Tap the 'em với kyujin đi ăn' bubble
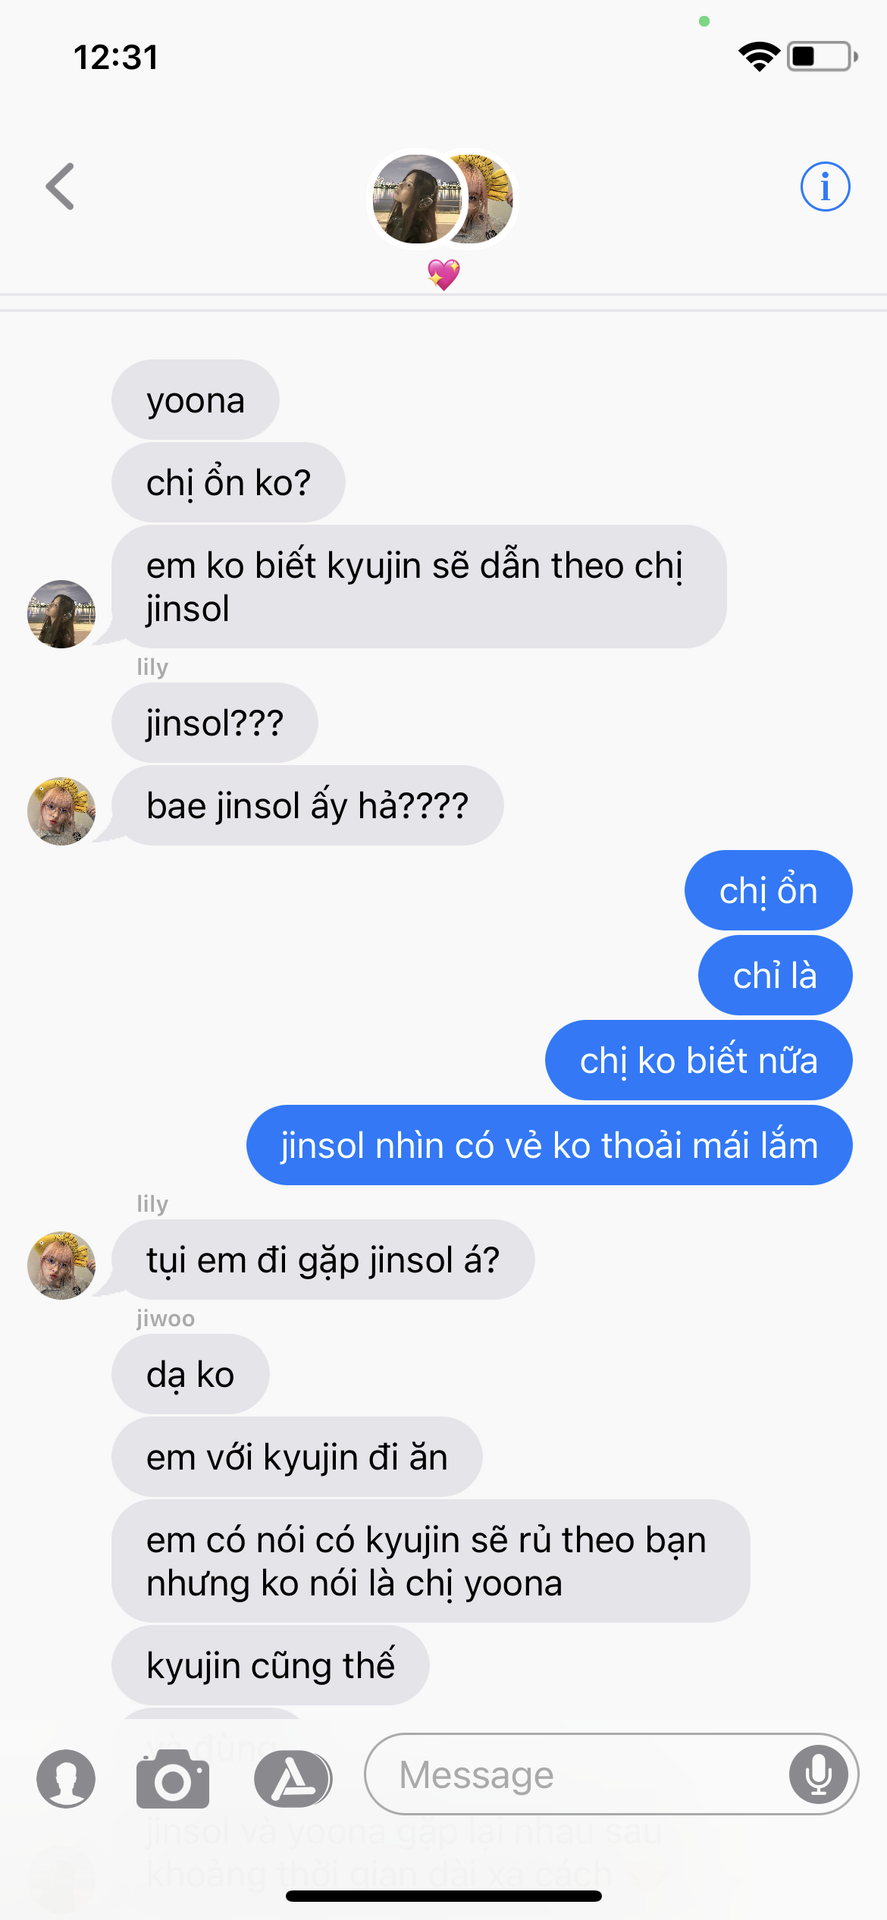The width and height of the screenshot is (887, 1920). (297, 1457)
